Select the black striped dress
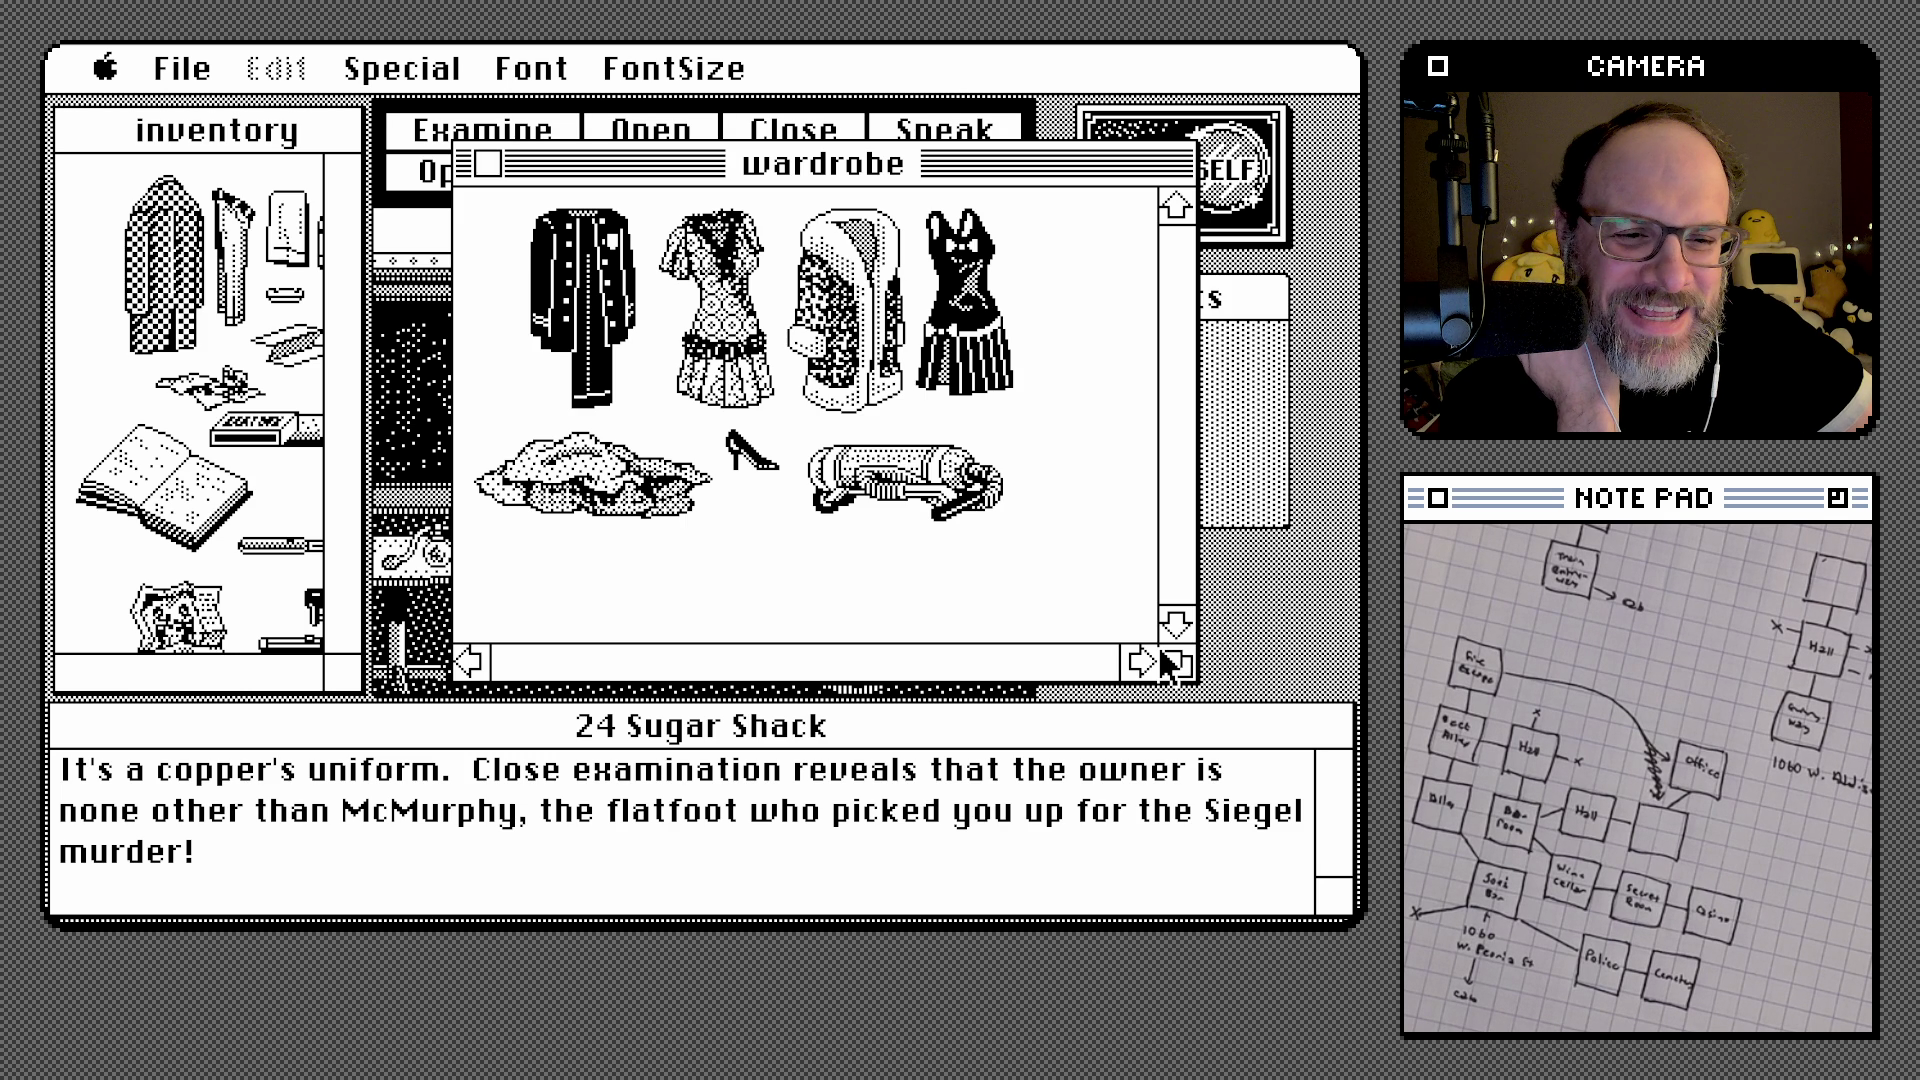This screenshot has height=1080, width=1920. 964,305
